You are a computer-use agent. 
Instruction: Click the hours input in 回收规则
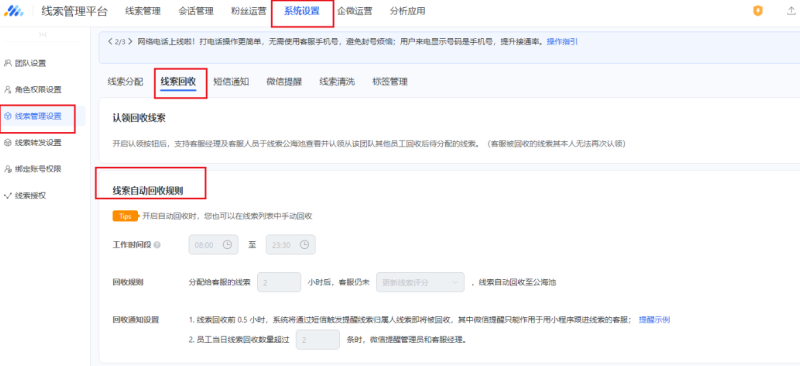point(279,282)
